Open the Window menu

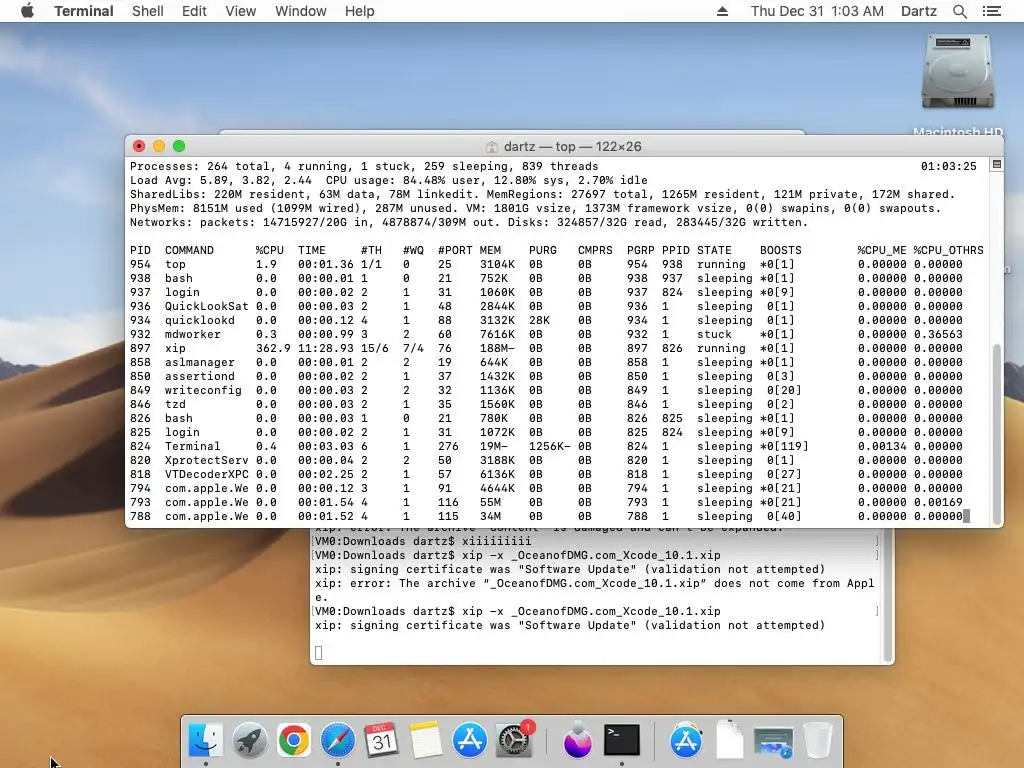pos(300,11)
